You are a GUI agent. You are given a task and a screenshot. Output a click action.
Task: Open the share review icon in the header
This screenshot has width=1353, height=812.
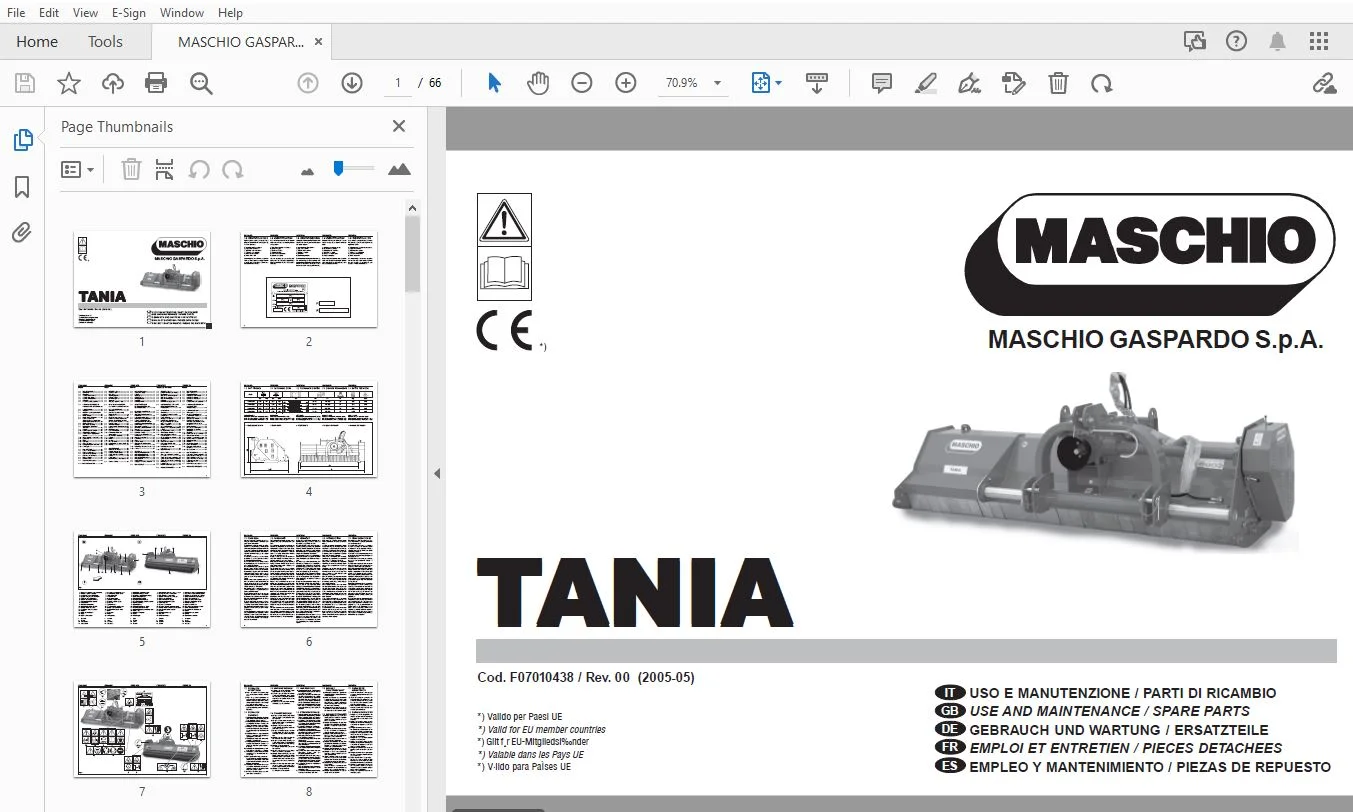[x=1194, y=41]
